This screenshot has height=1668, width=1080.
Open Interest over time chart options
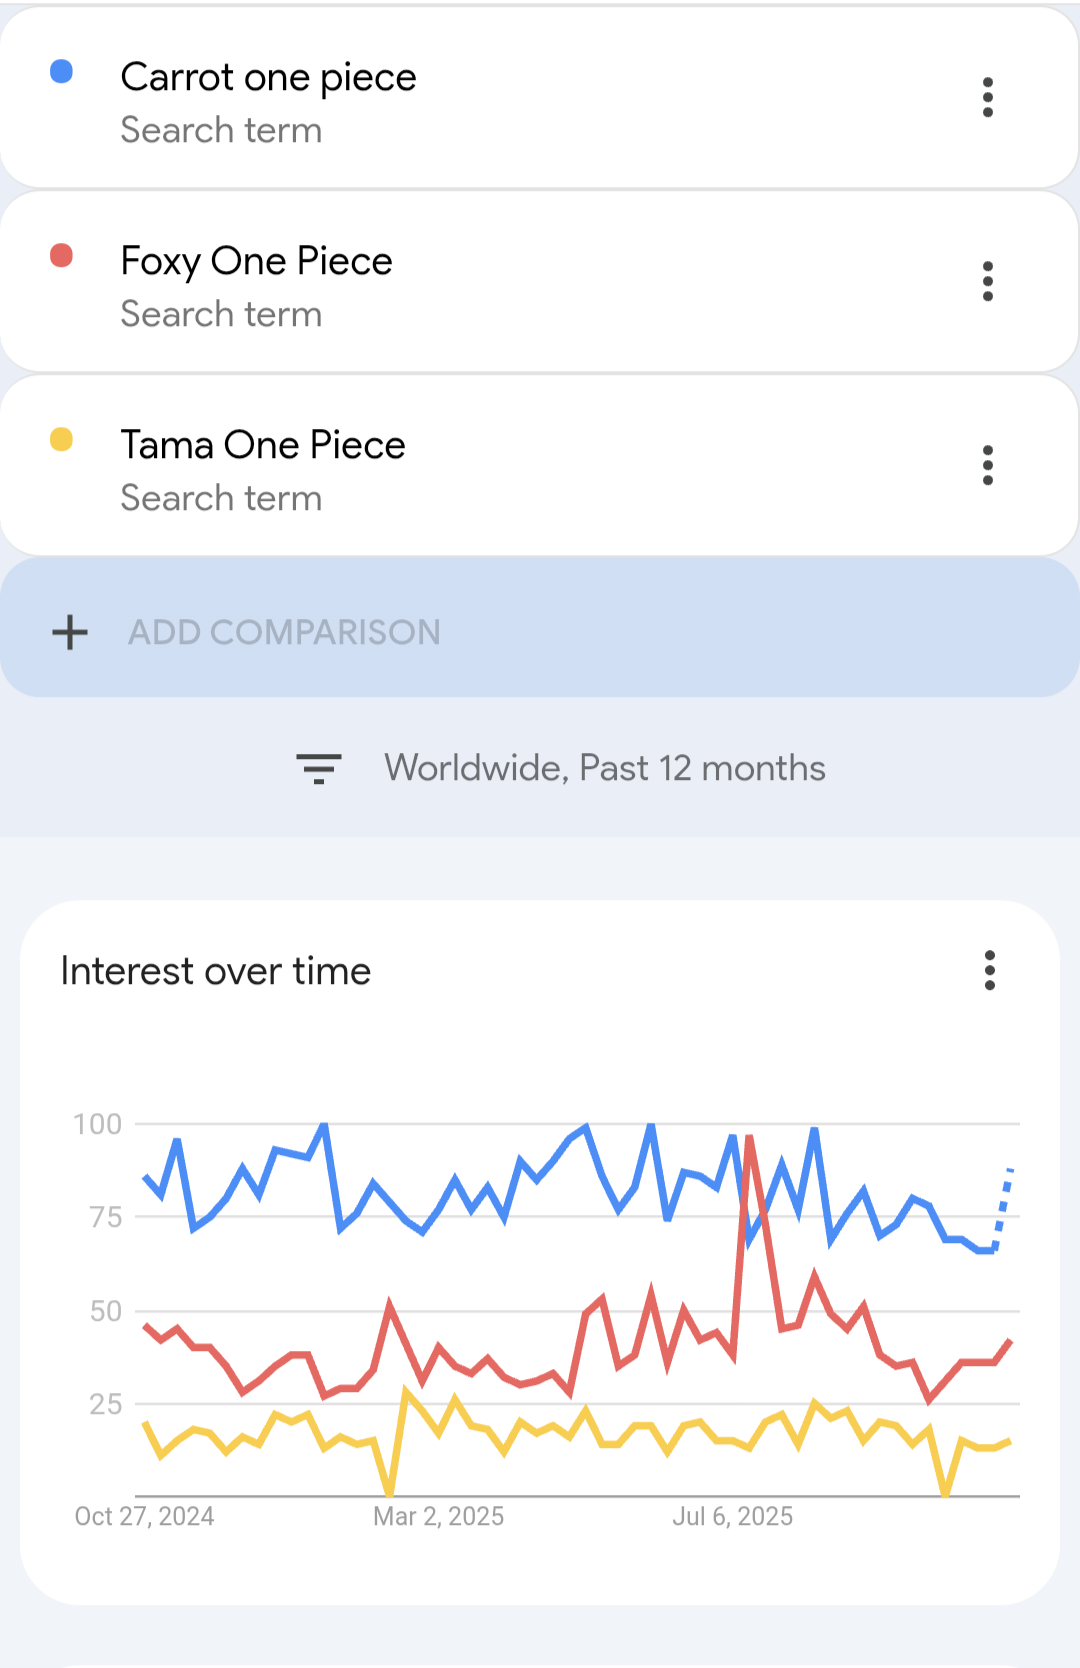(x=990, y=970)
